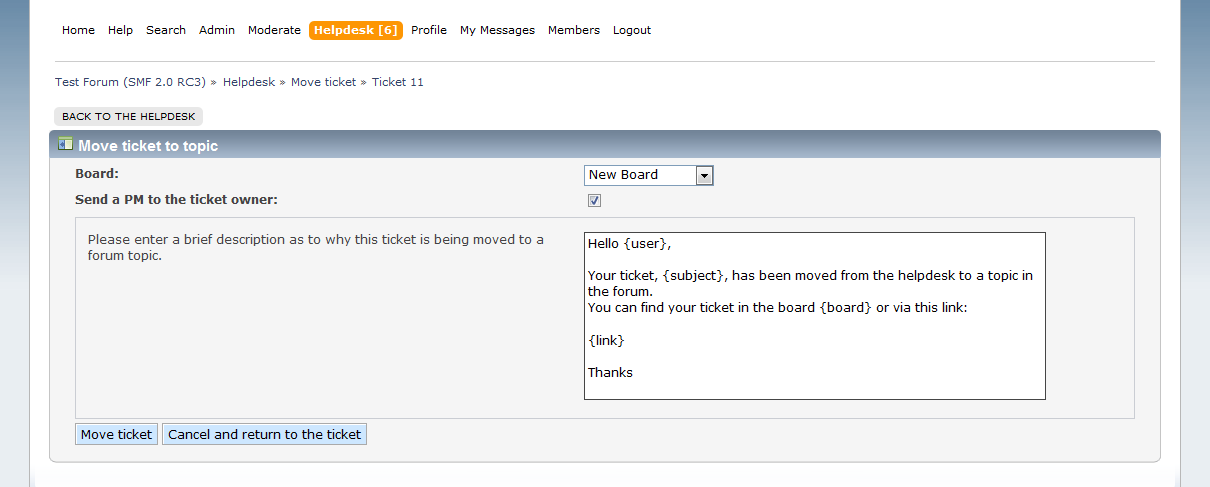Click inside the PM message text area
This screenshot has height=487, width=1210.
click(x=815, y=316)
